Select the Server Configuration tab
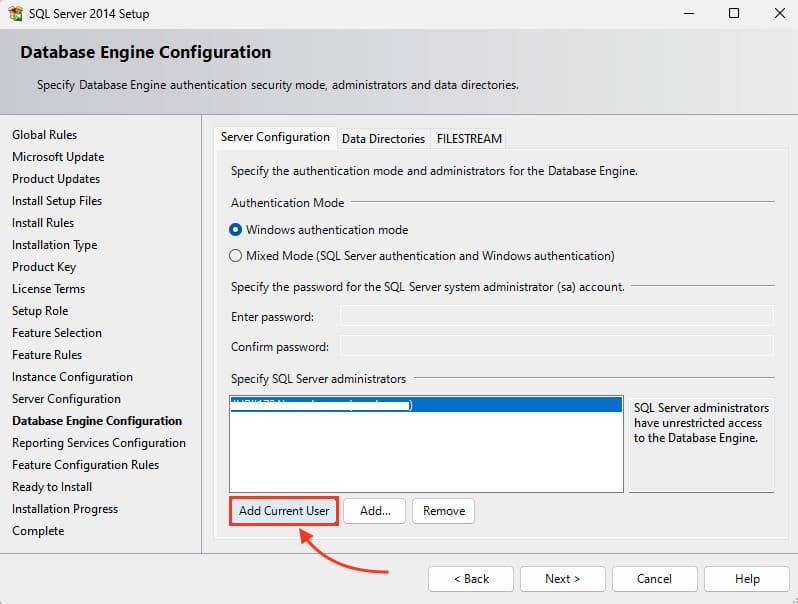This screenshot has height=604, width=798. [275, 137]
